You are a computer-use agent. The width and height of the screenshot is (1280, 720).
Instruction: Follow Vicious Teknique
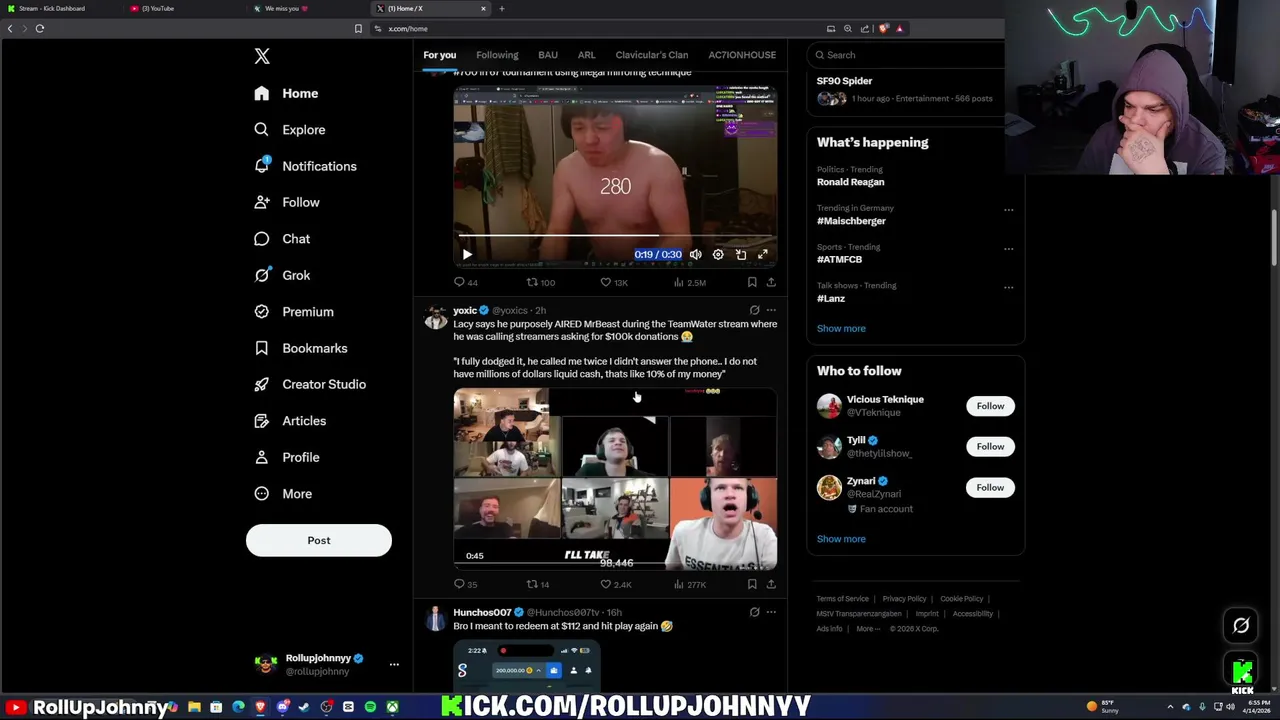[990, 406]
